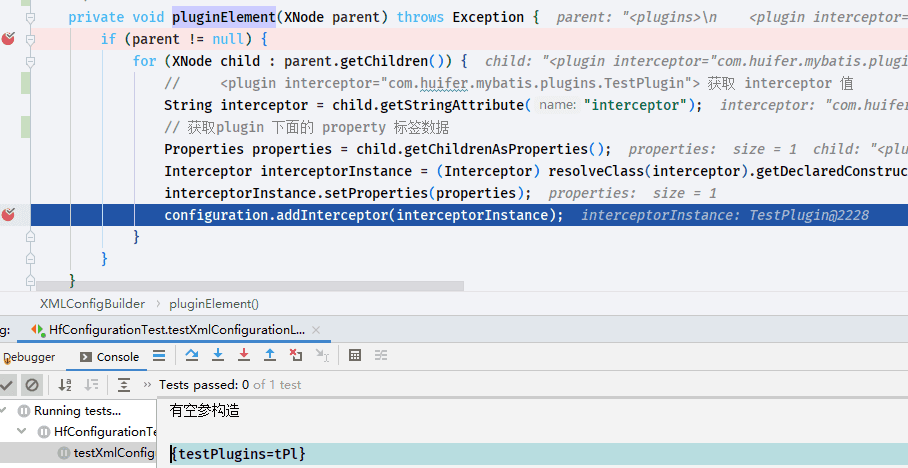Viewport: 908px width, 468px height.
Task: Fold the pluginElement method gutter marker
Action: click(30, 17)
